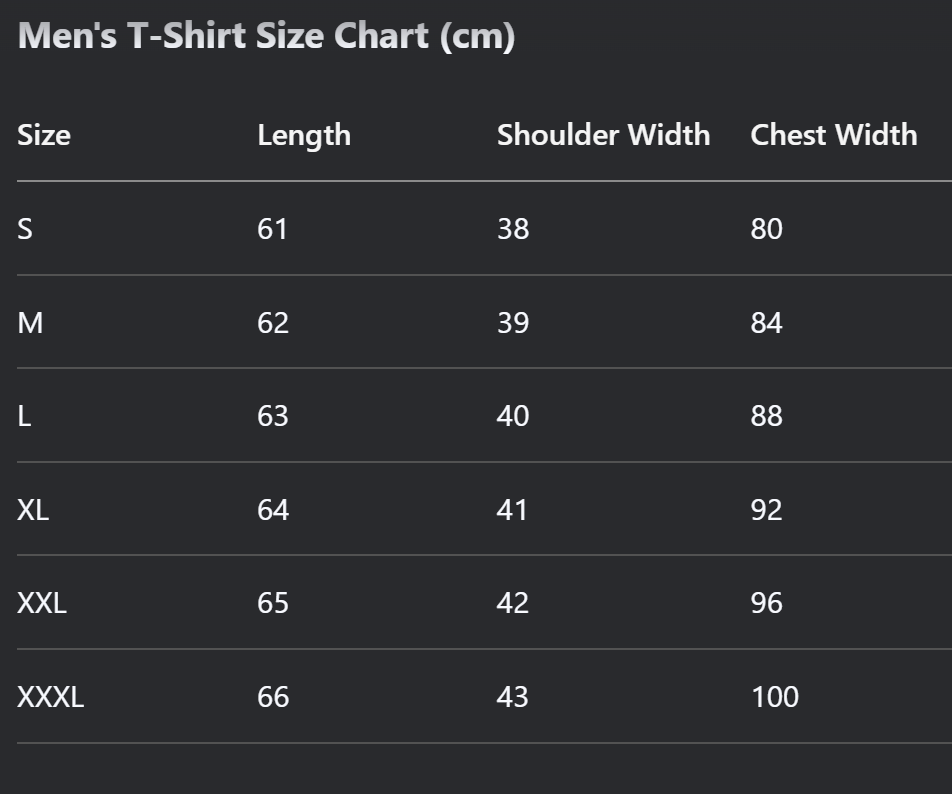Screen dimensions: 952x794
Task: Select the Size column header
Action: [x=44, y=135]
